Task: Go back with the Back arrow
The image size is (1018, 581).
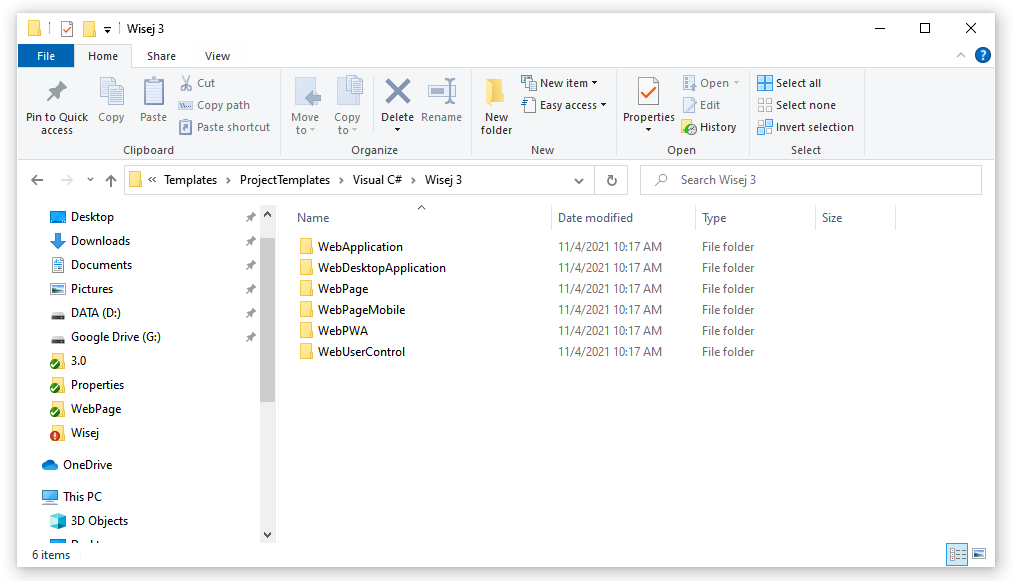Action: [37, 180]
